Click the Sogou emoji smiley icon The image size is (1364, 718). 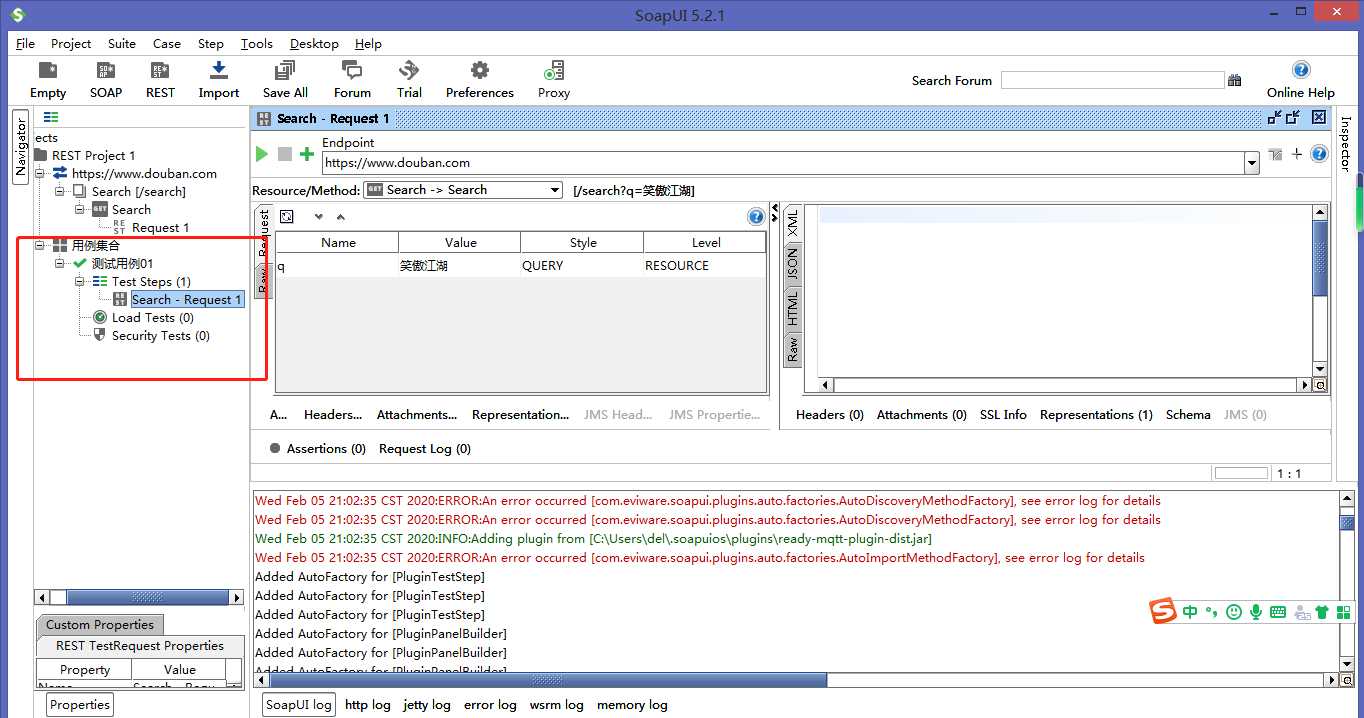tap(1234, 612)
